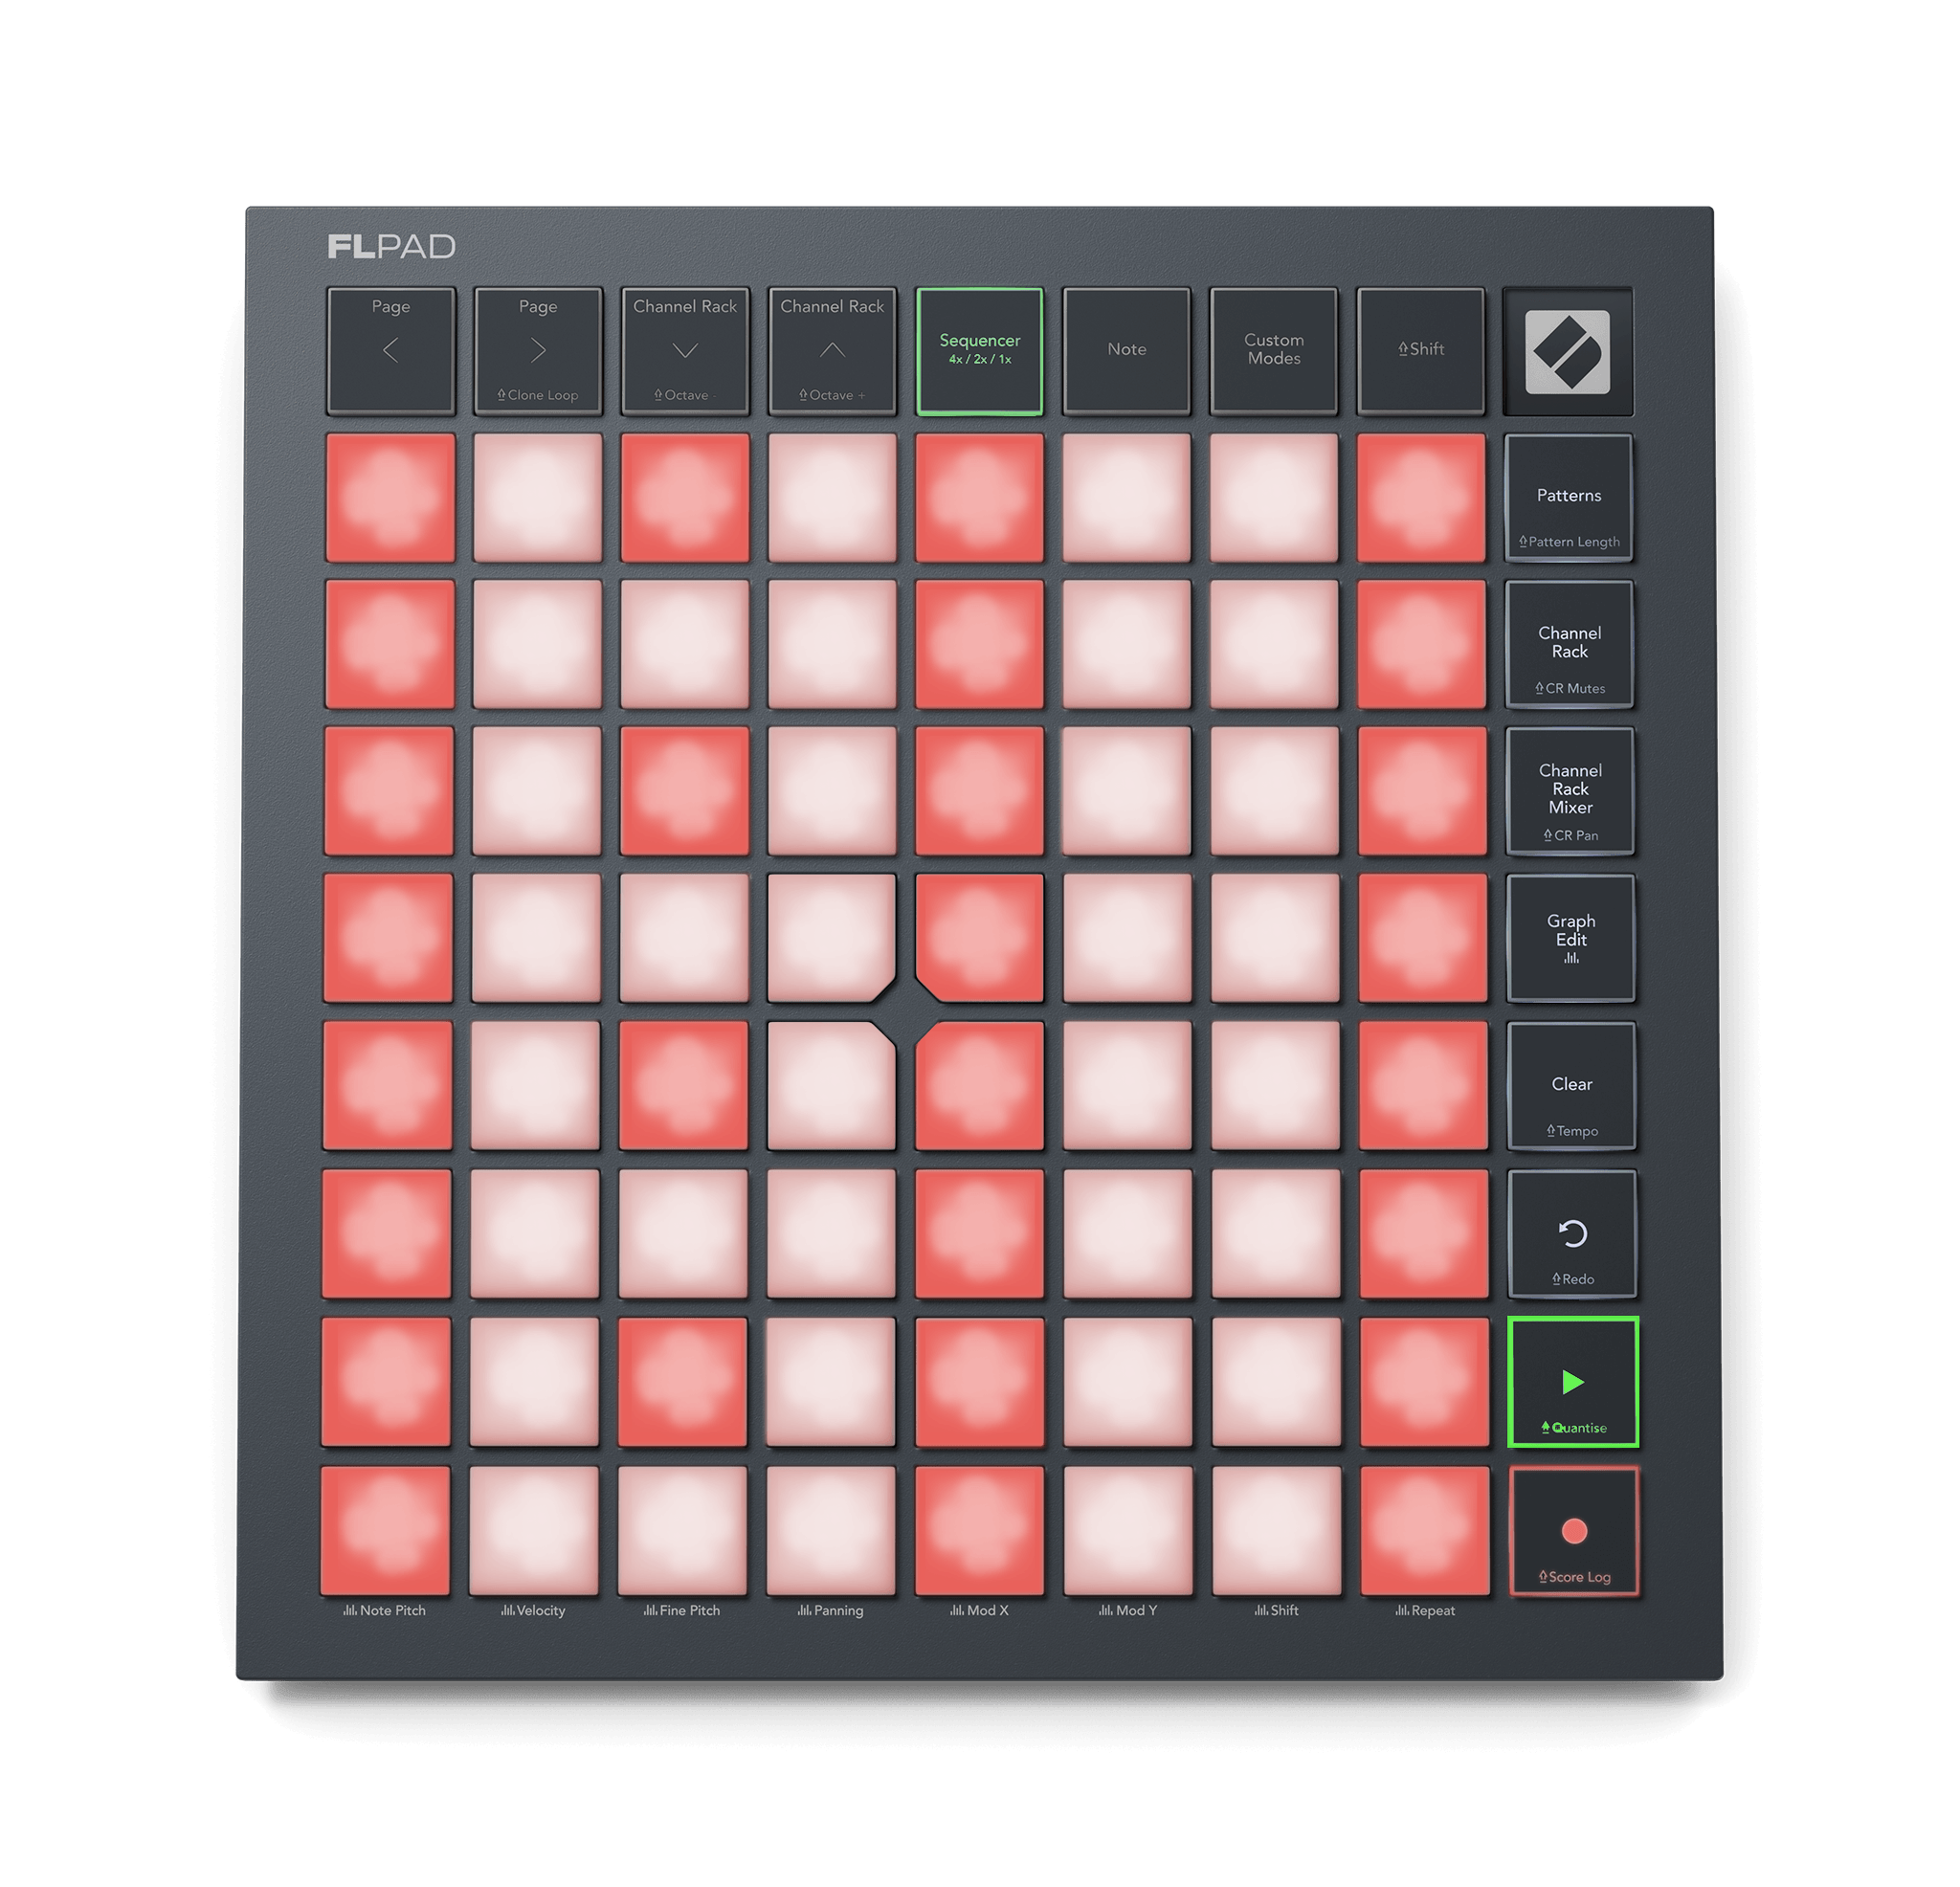Tap the red pad left of Play button
This screenshot has width=1960, height=1887.
pos(1425,1382)
